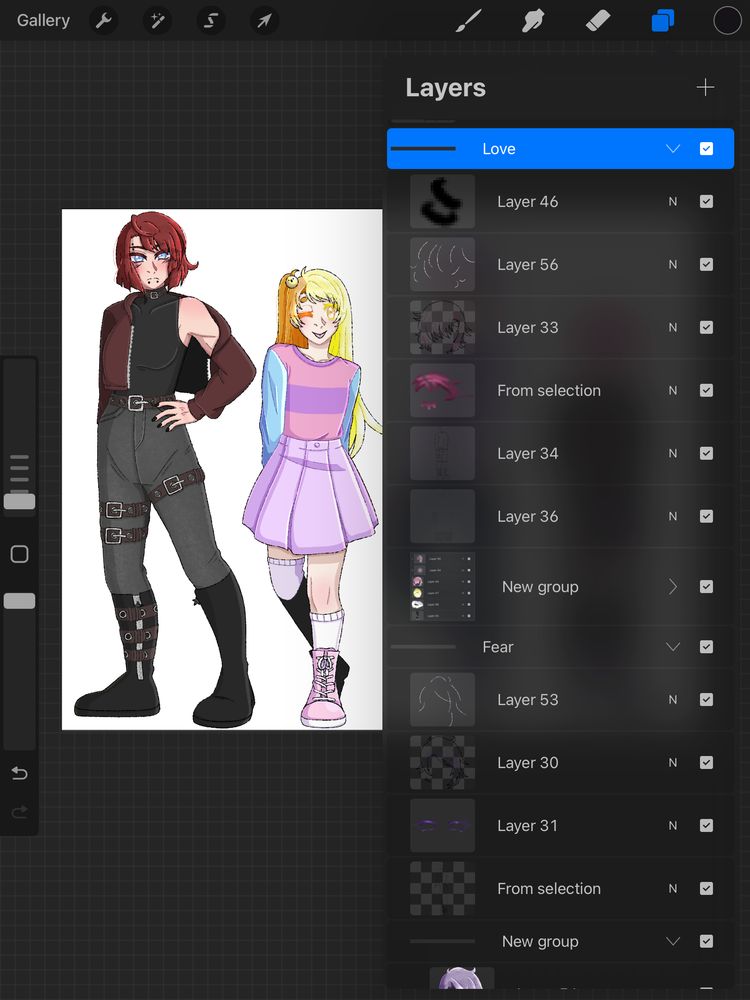Hide Layer 30
The image size is (750, 1000).
pyautogui.click(x=706, y=763)
